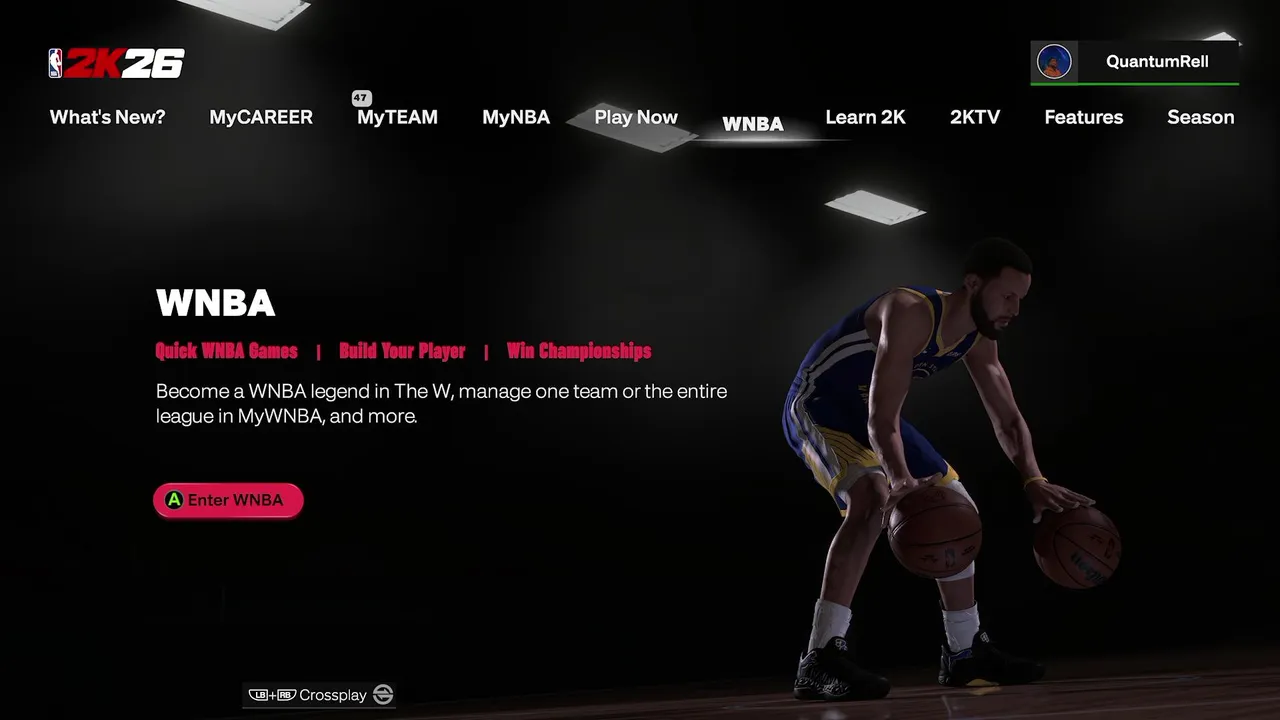Go to the Season tab
Screen dimensions: 1280x720
tap(1201, 117)
